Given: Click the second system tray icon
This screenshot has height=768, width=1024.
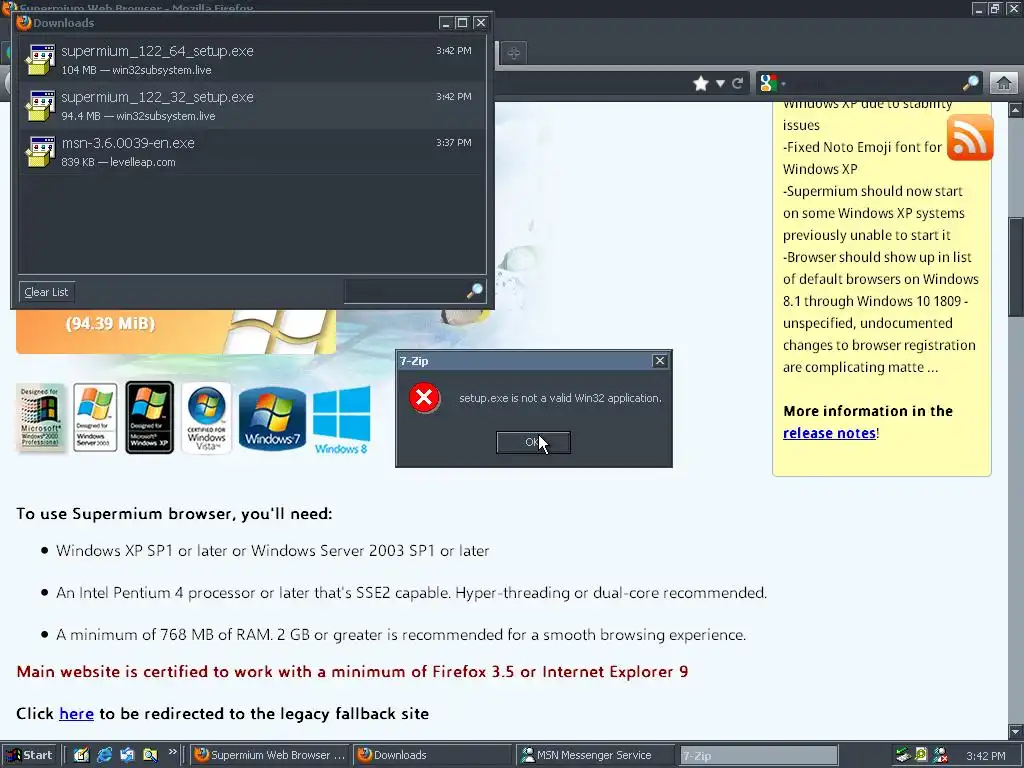Looking at the screenshot, I should pos(921,755).
